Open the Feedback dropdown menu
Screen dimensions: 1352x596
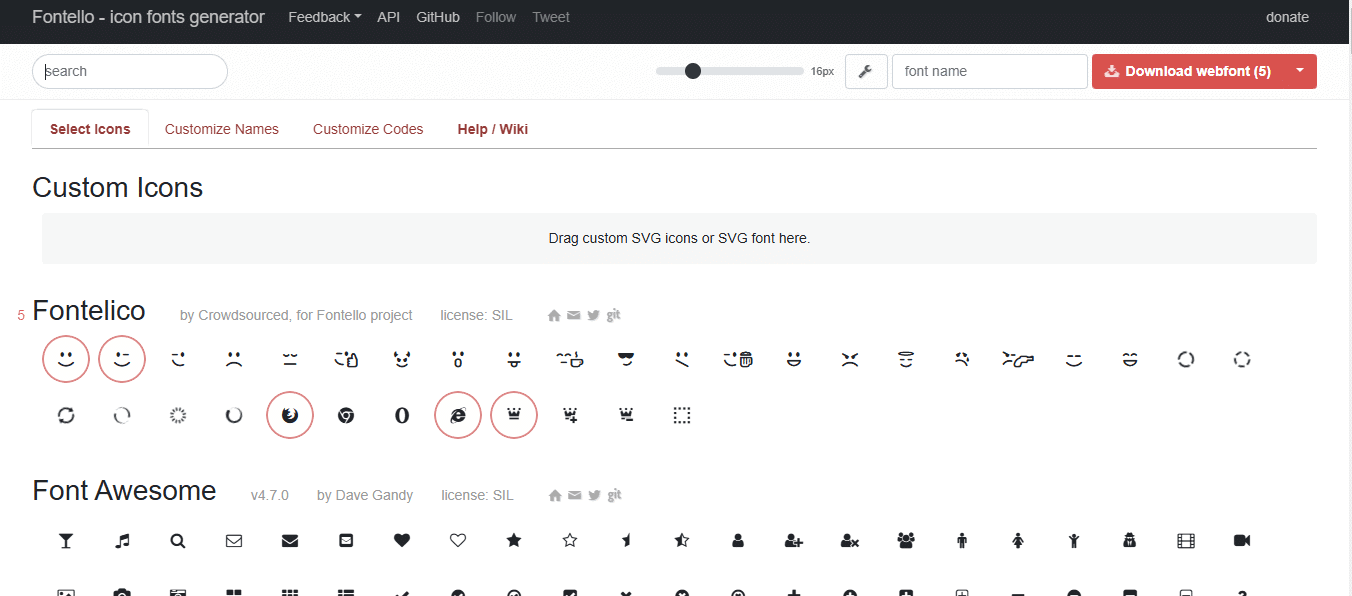point(324,17)
